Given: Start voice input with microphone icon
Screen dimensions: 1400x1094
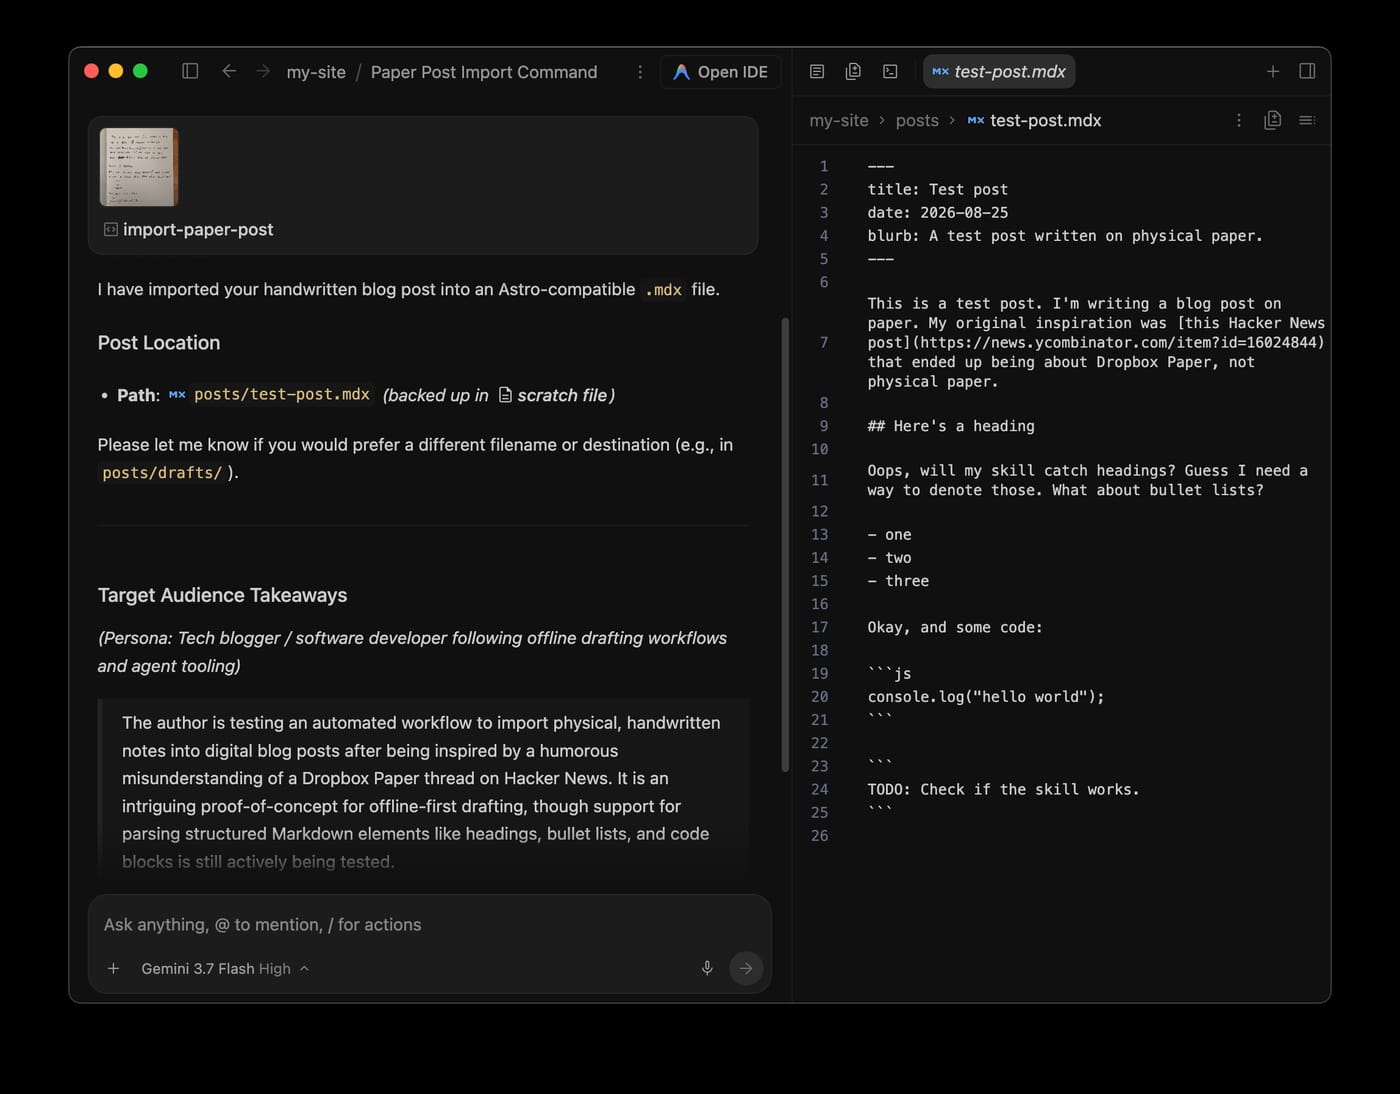Looking at the screenshot, I should 707,968.
